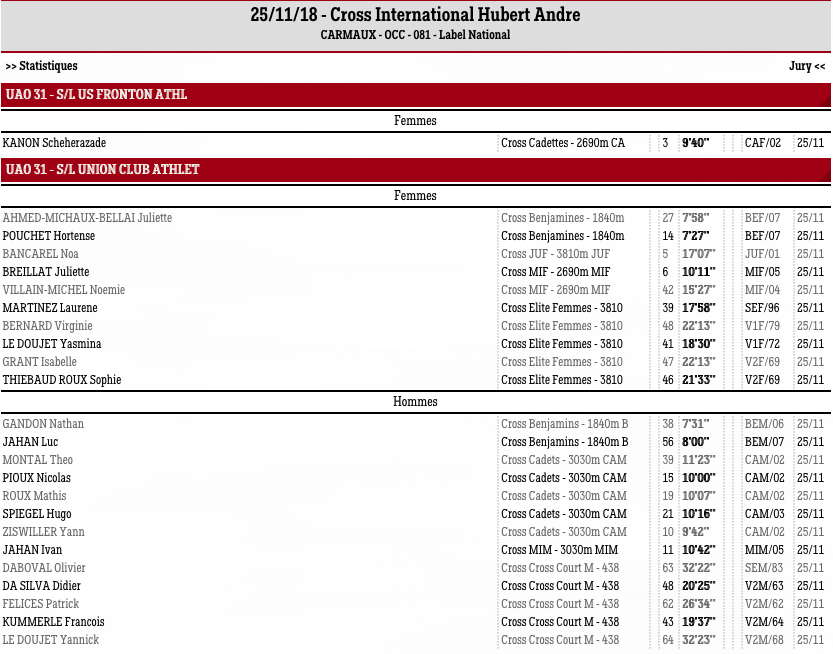Click Cross Elite Femmes event in MARTINEZ Laurene row
This screenshot has height=654, width=833.
(562, 308)
